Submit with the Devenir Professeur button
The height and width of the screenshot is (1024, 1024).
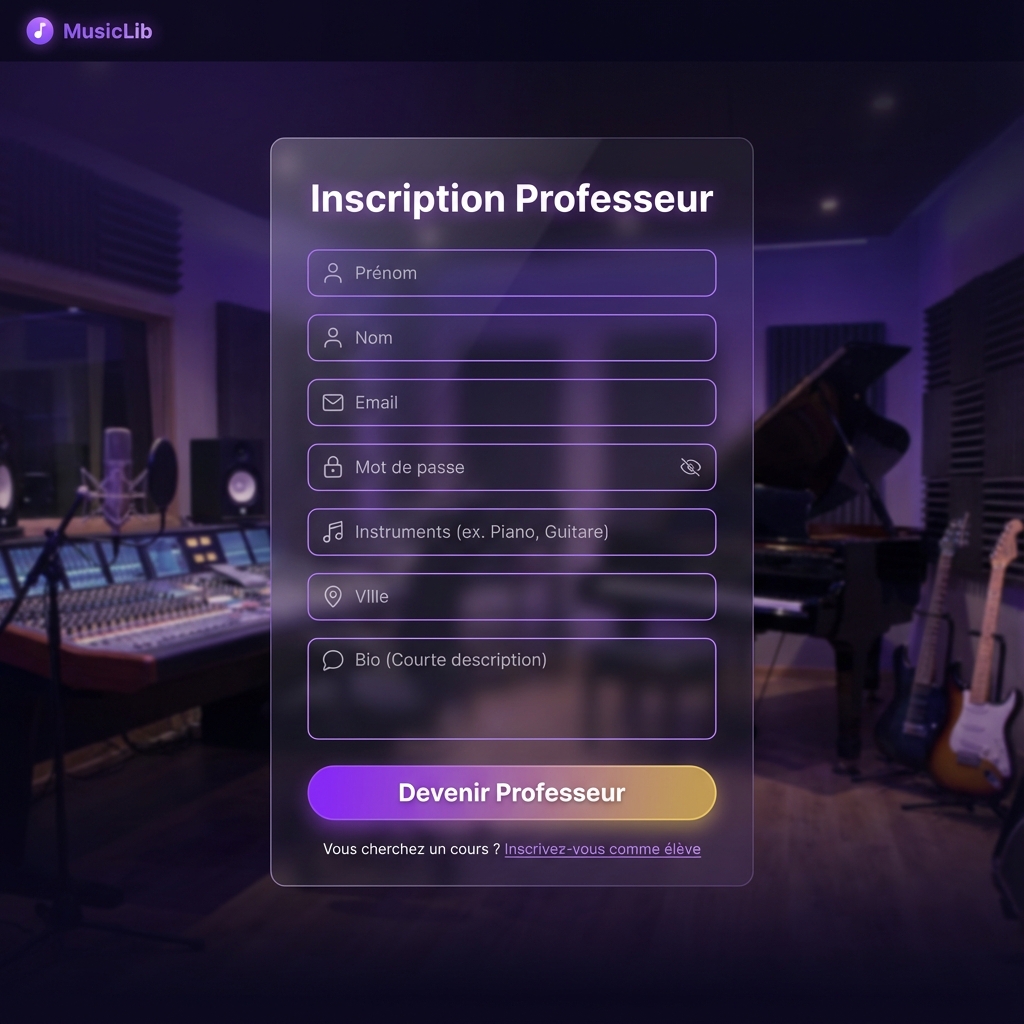[511, 792]
